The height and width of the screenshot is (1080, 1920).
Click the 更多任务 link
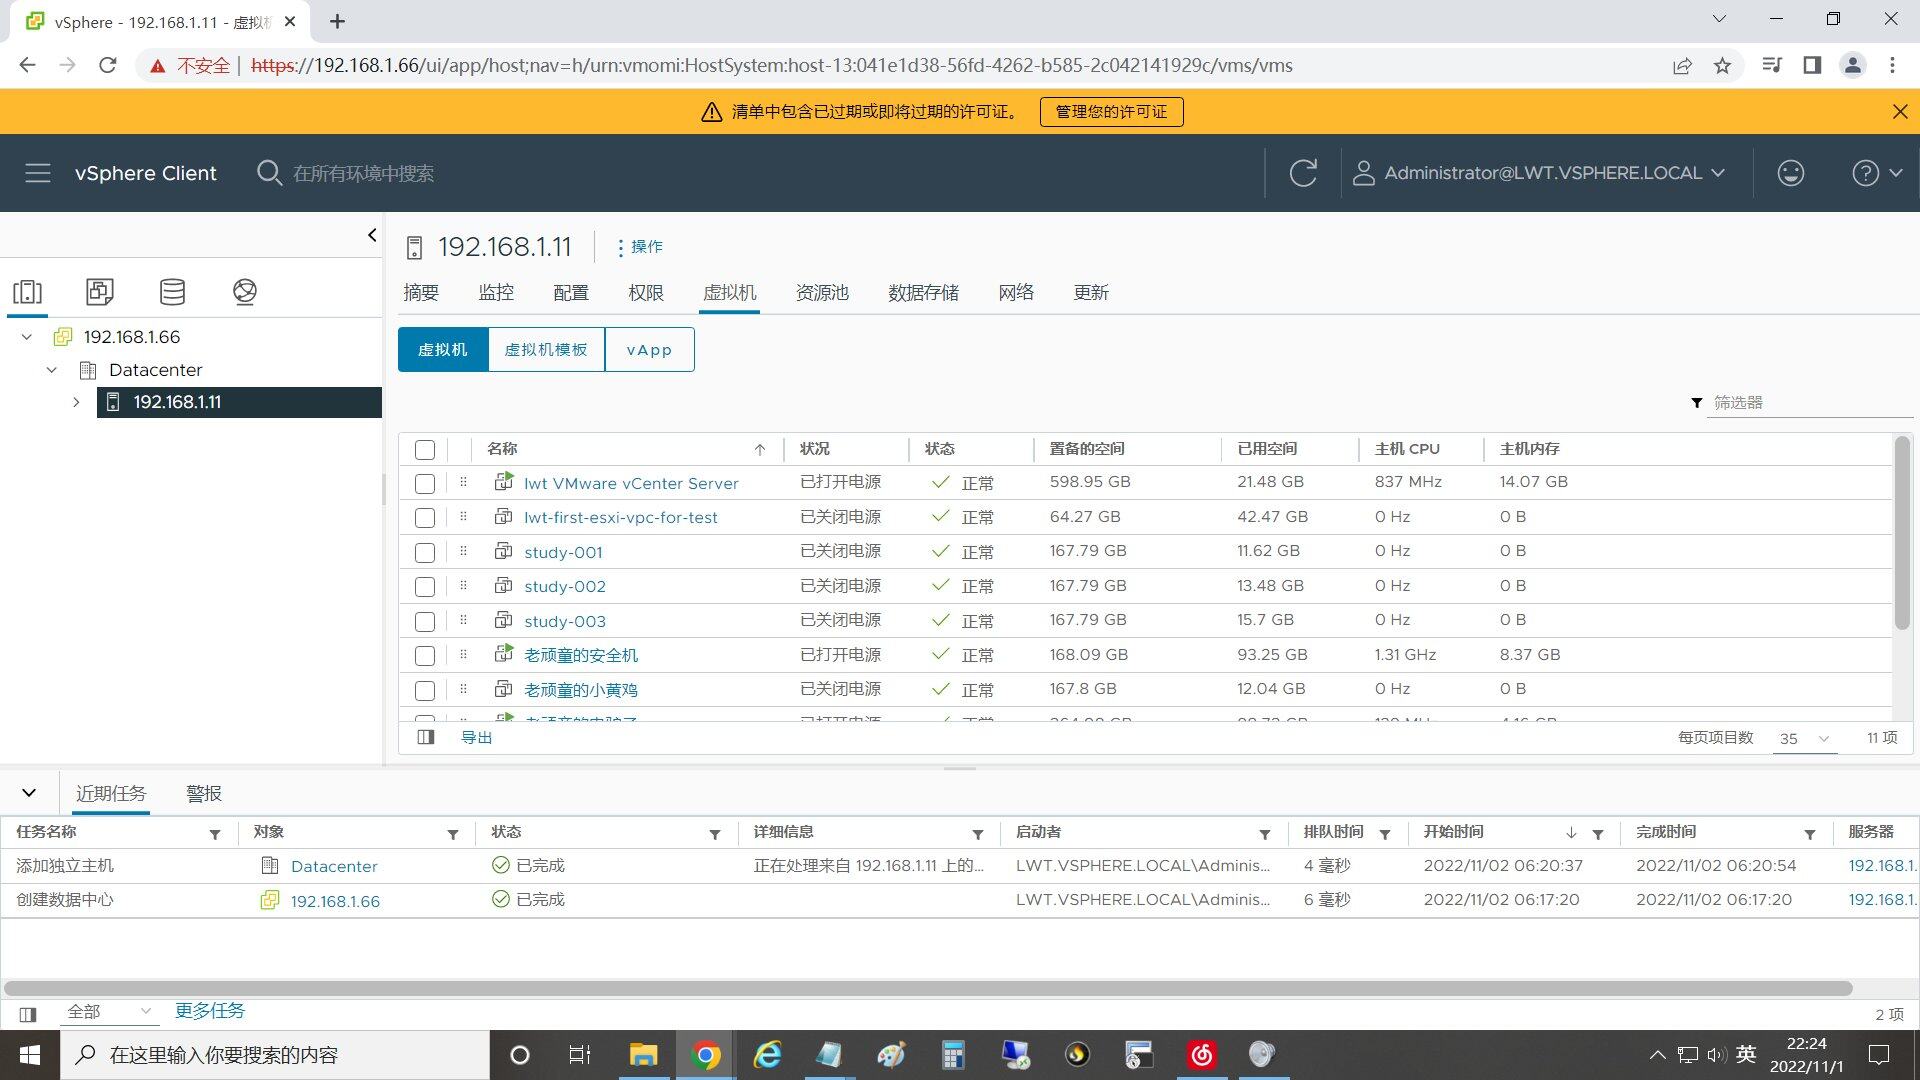tap(210, 1011)
